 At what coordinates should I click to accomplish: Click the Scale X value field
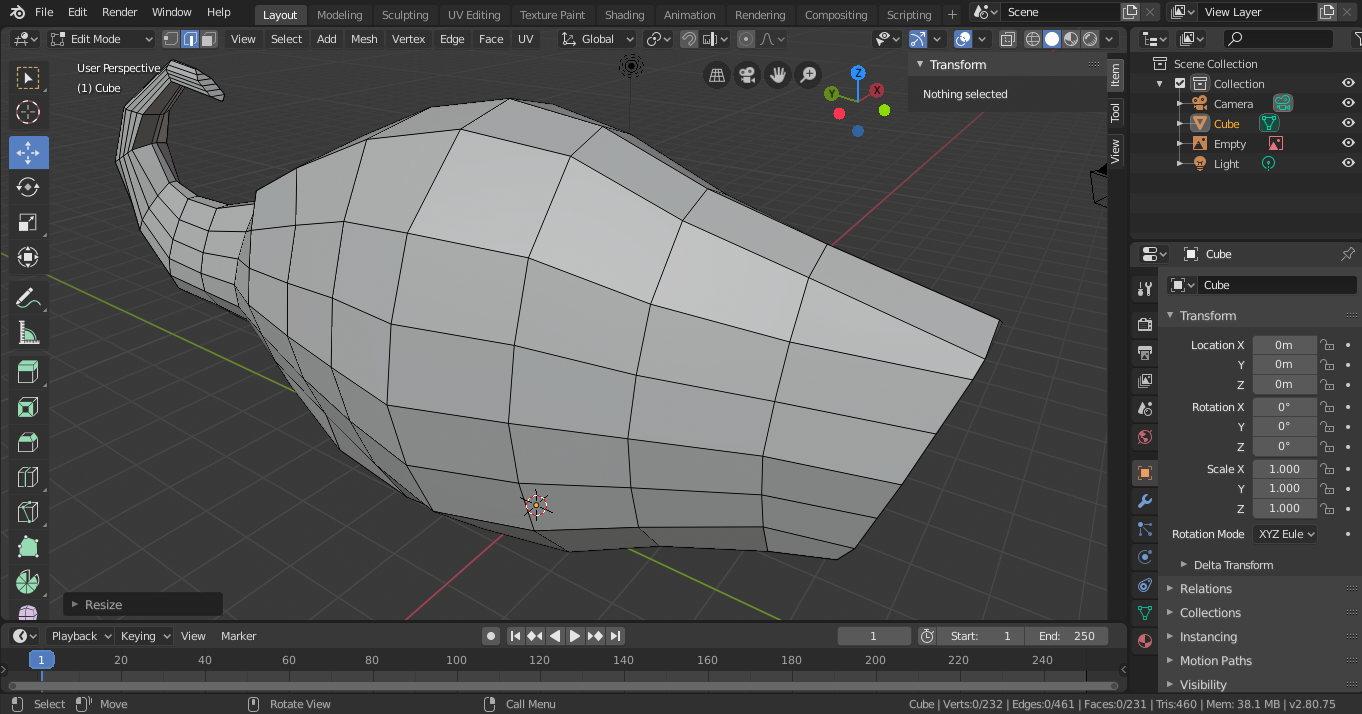click(1284, 469)
